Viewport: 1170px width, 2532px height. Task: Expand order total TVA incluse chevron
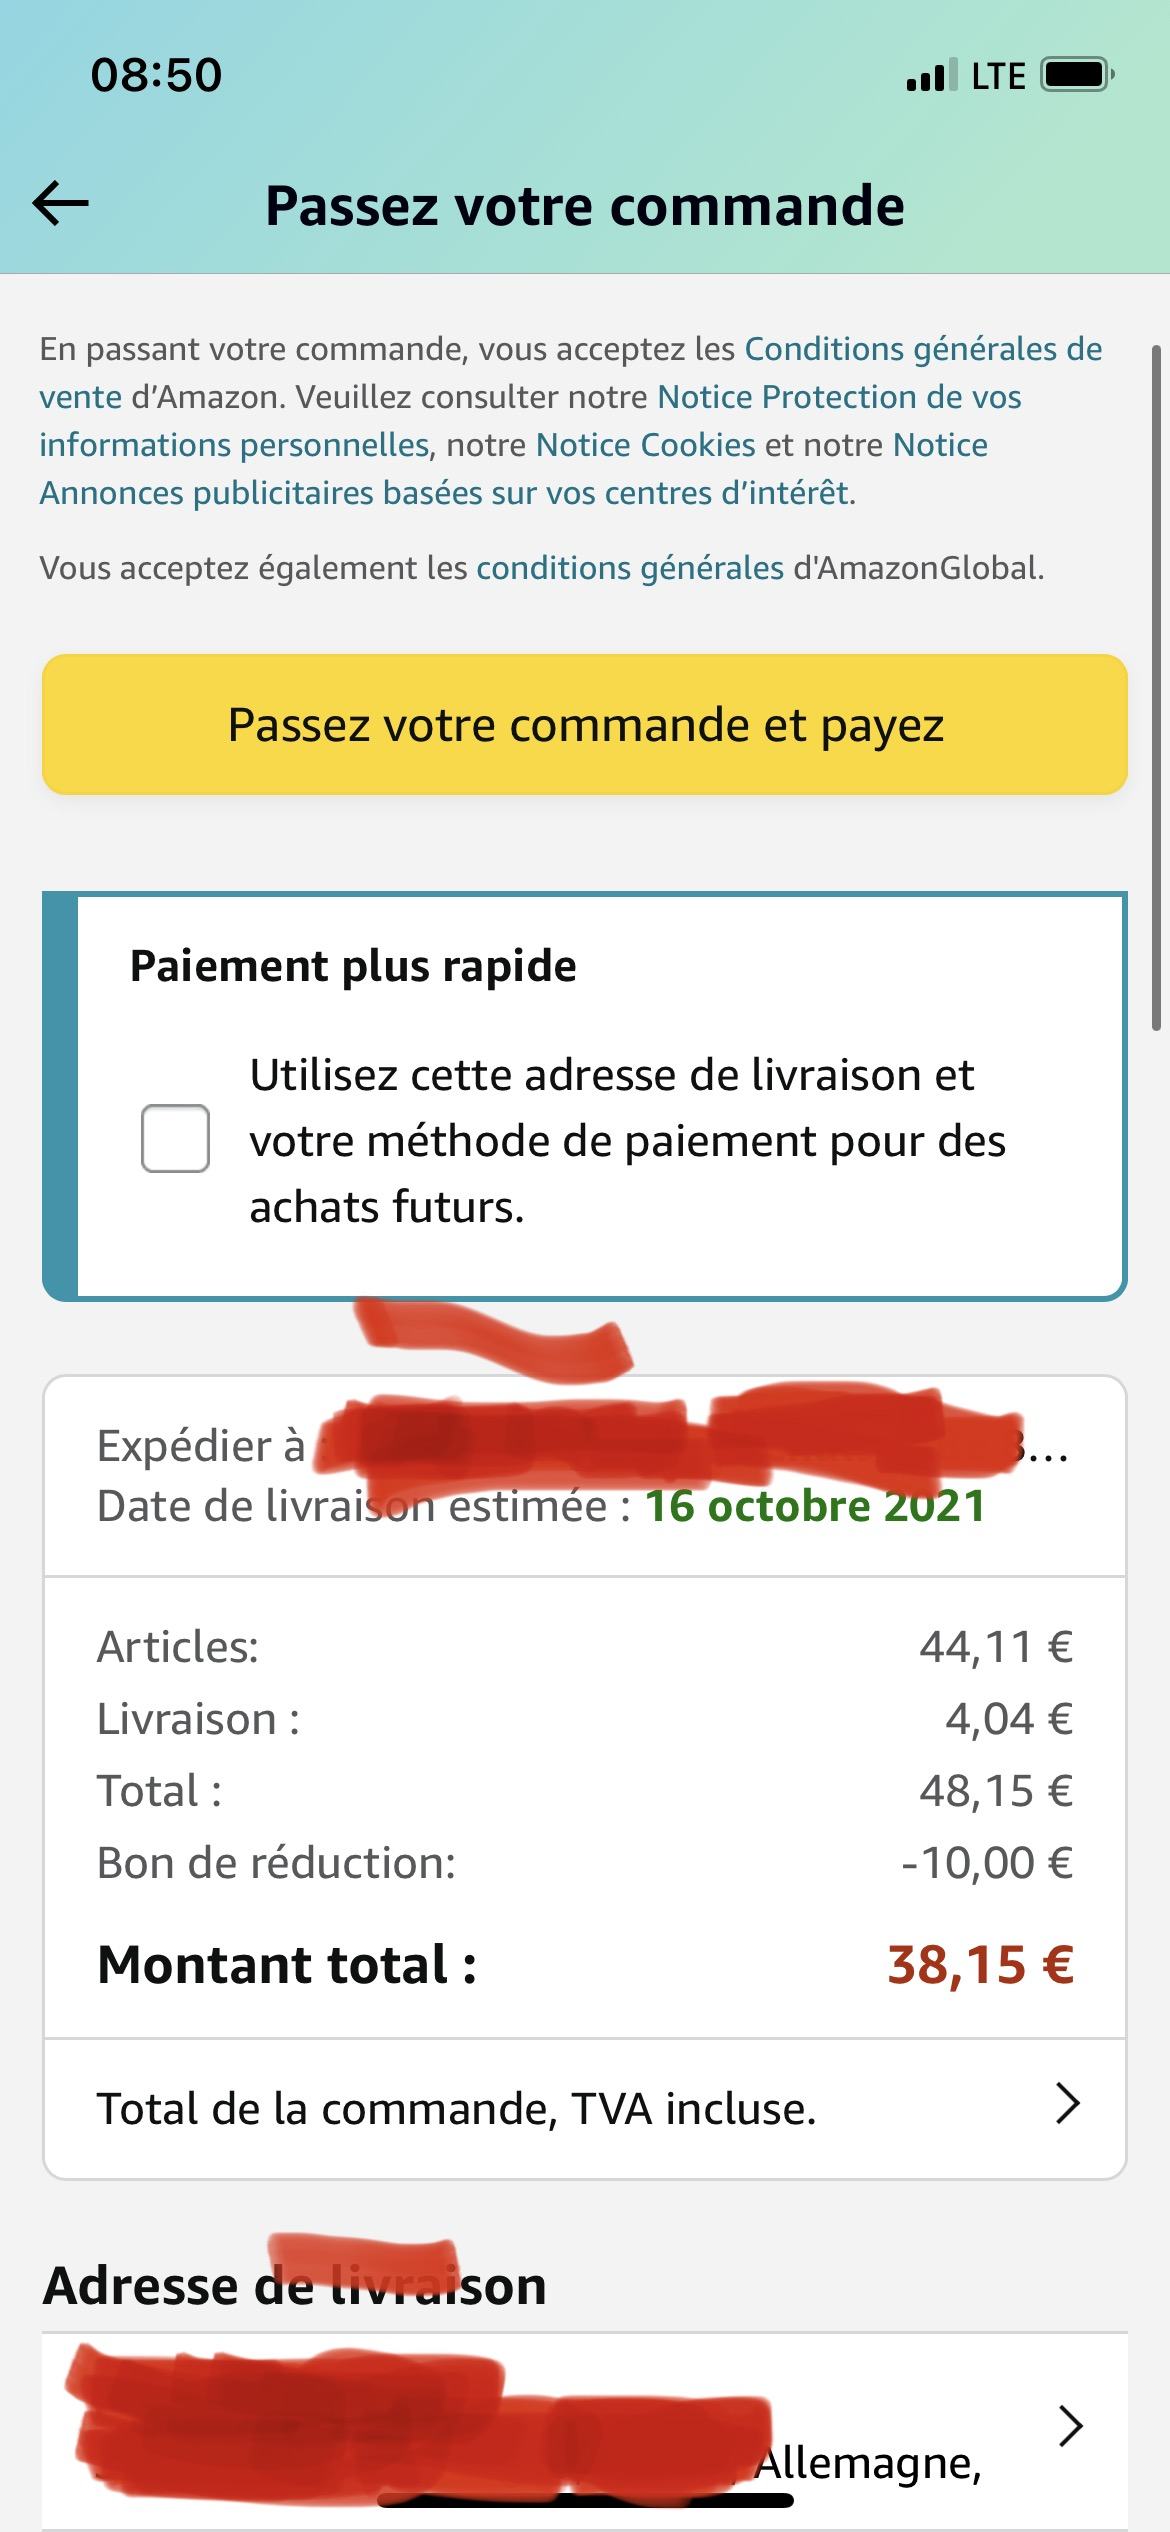1068,2104
